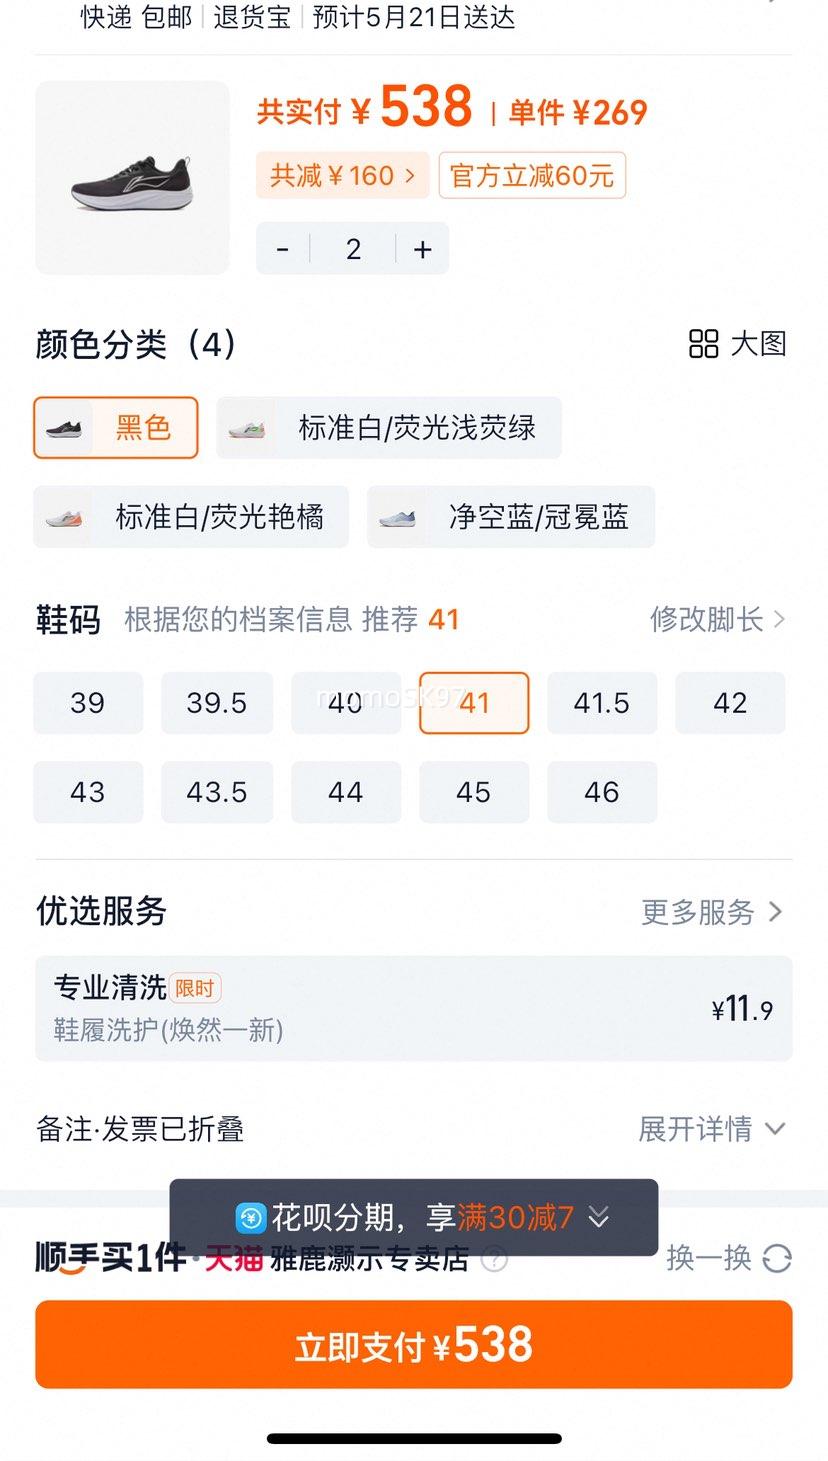Screen dimensions: 828x1461
Task: Decrease quantity with the minus button
Action: 283,249
